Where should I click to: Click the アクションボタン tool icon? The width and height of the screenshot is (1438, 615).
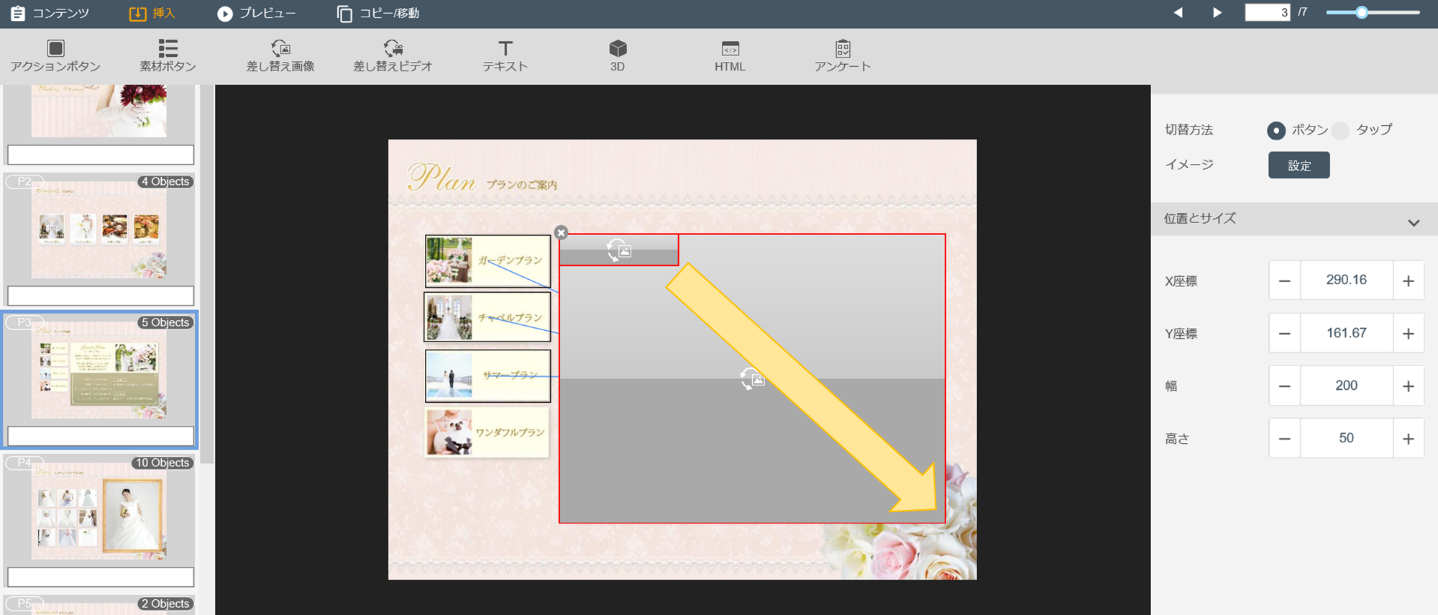click(x=55, y=55)
